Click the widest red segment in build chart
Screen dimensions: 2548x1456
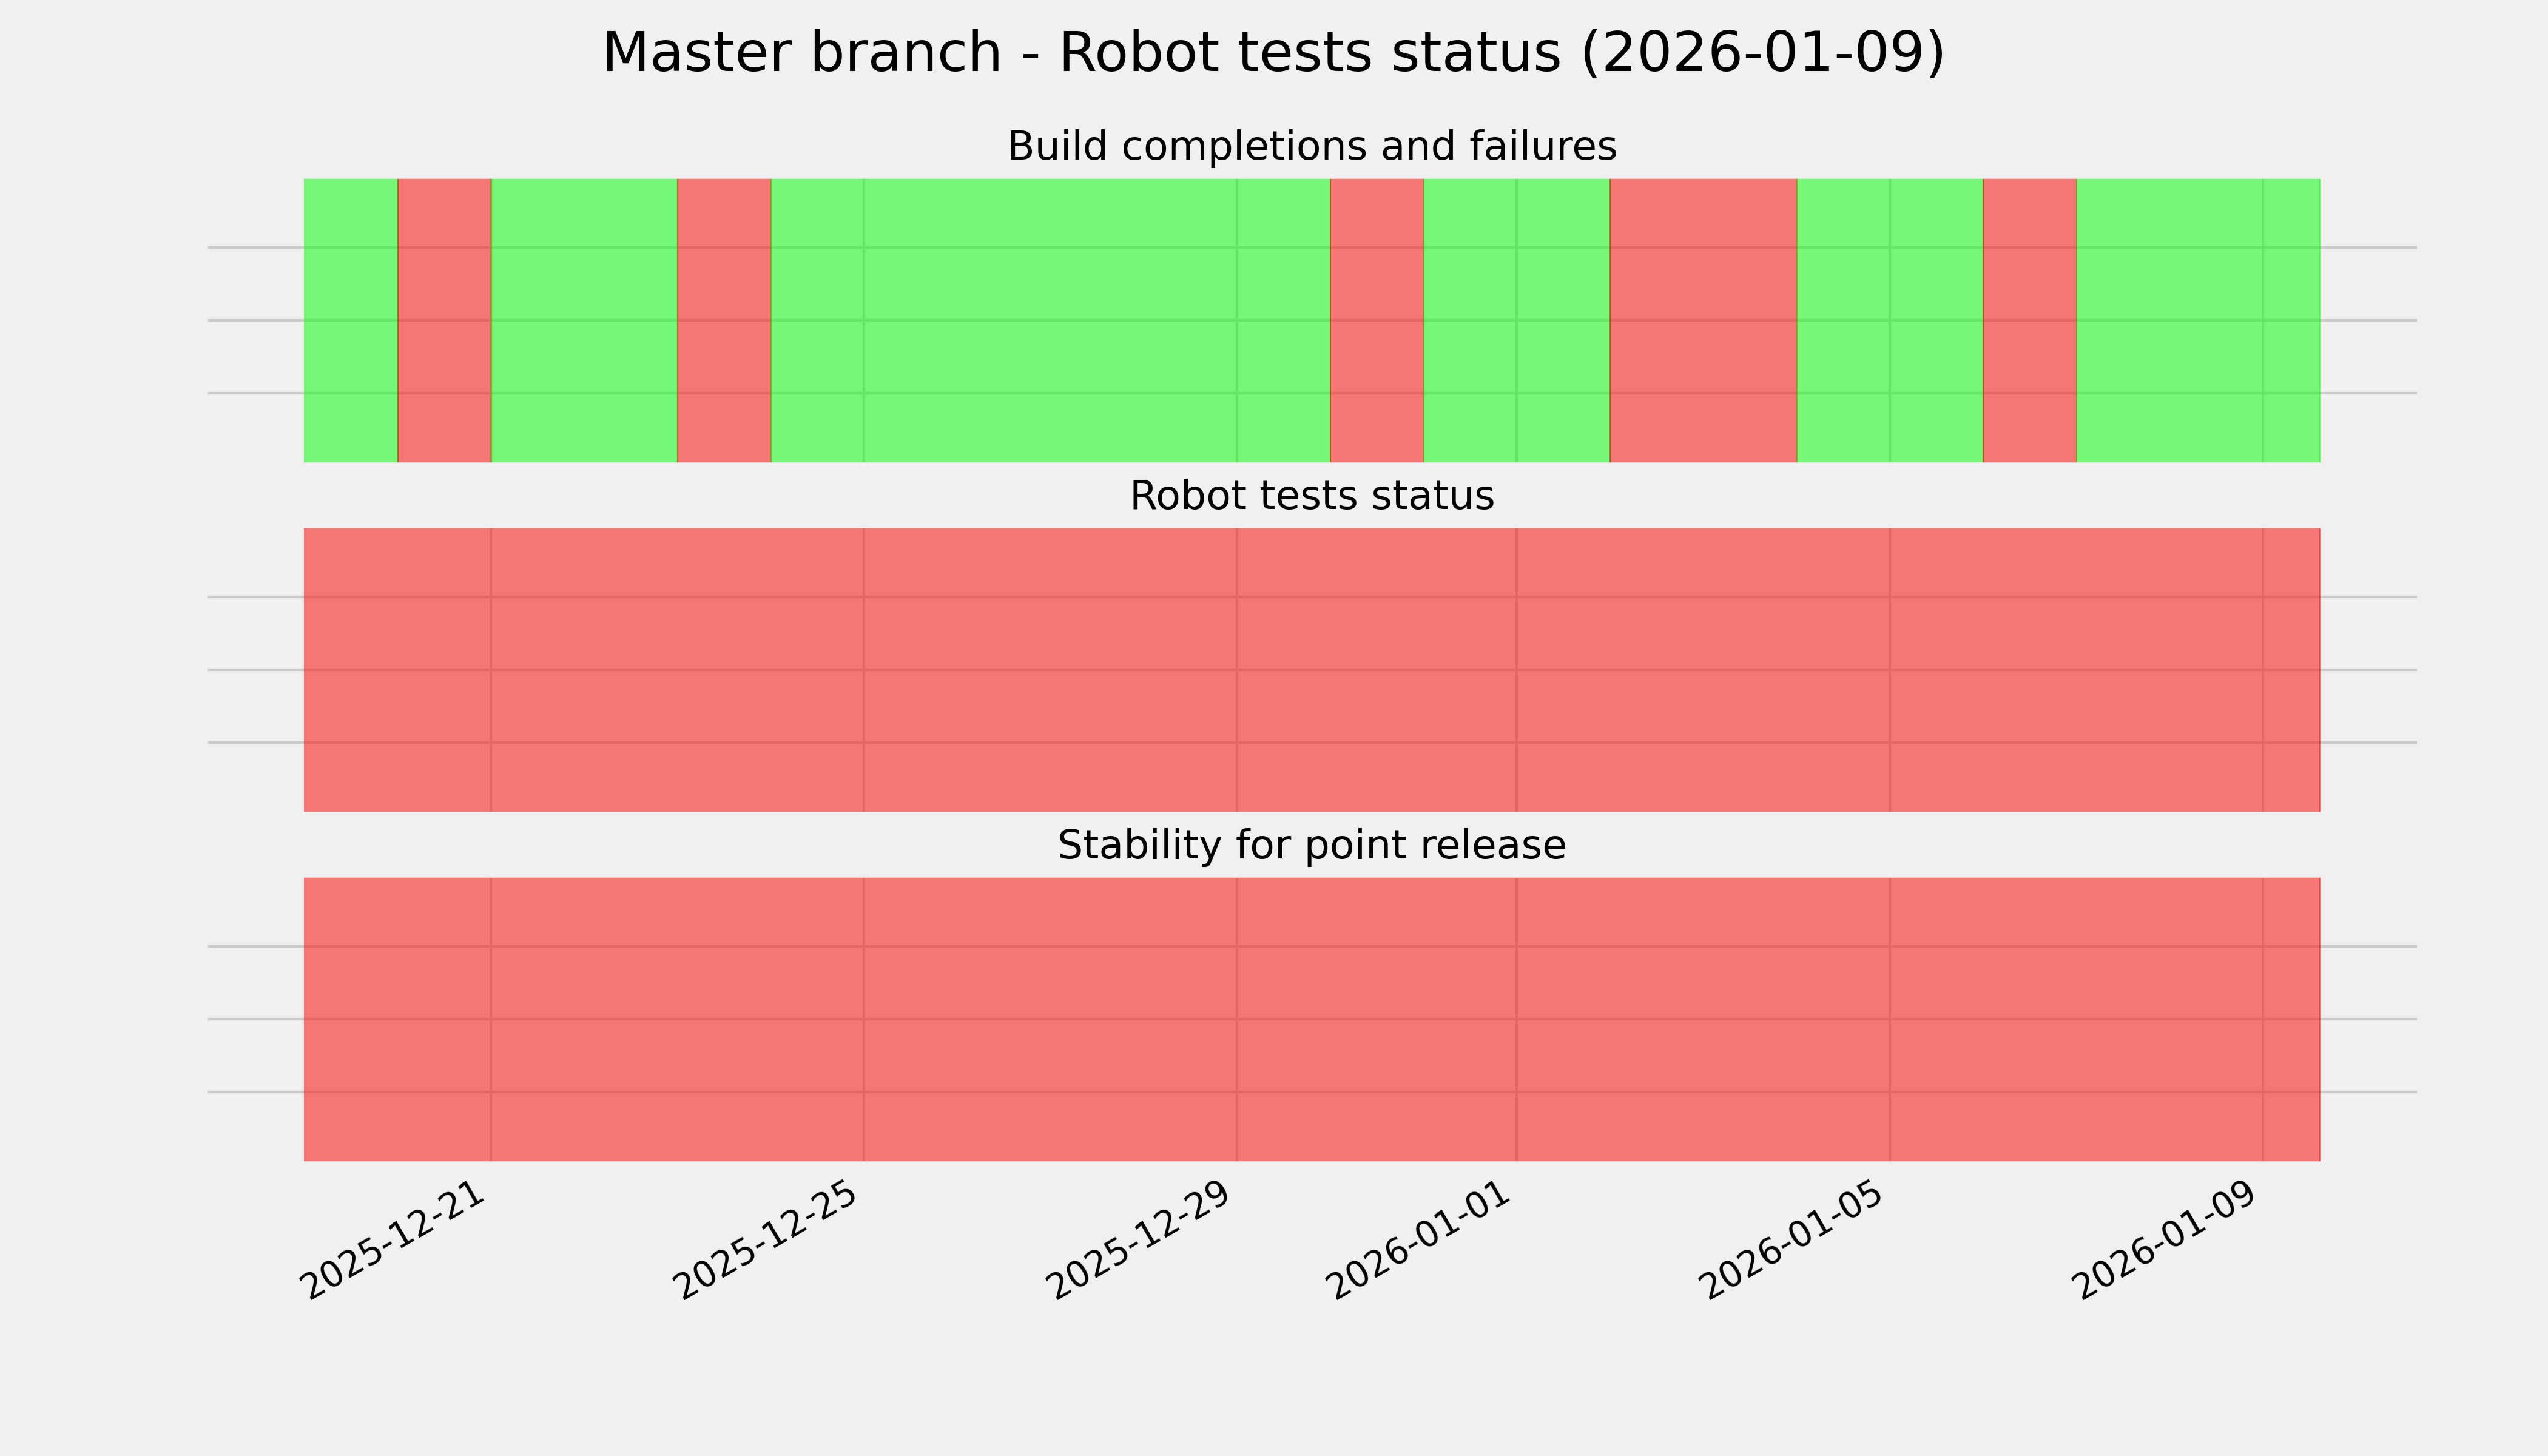pyautogui.click(x=1703, y=320)
